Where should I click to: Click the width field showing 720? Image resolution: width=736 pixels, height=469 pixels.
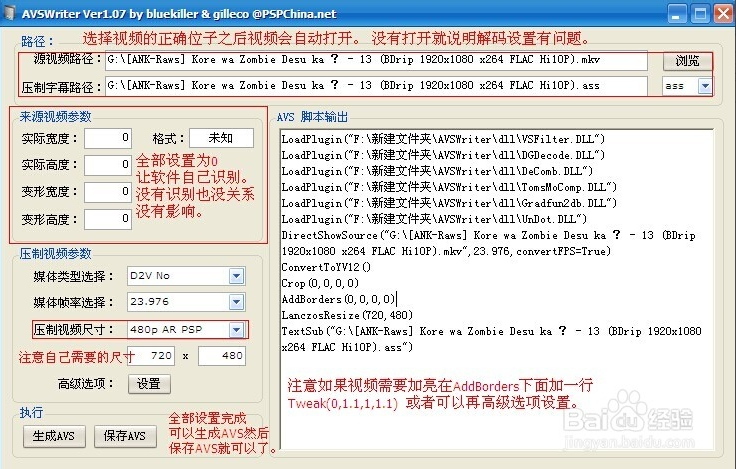(151, 356)
